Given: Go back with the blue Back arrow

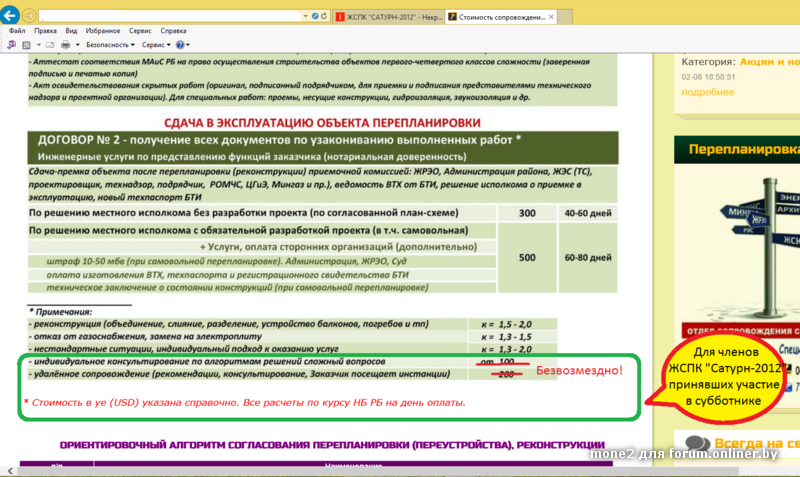Looking at the screenshot, I should tap(9, 15).
